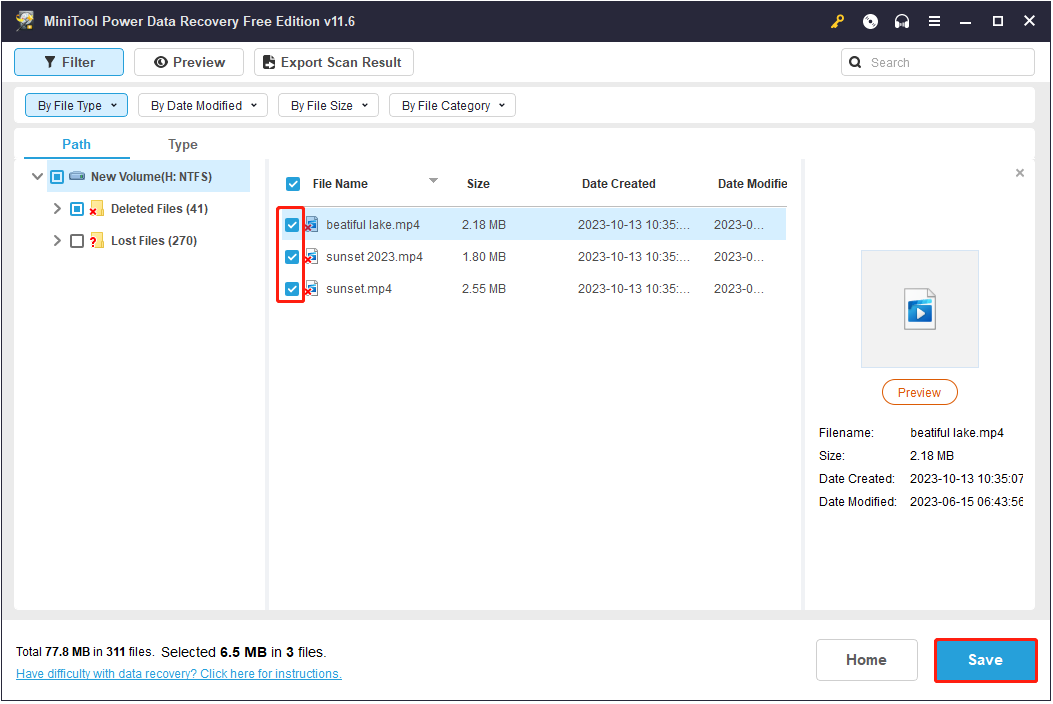Click the video thumbnail in preview pane
The width and height of the screenshot is (1053, 704).
coord(919,309)
